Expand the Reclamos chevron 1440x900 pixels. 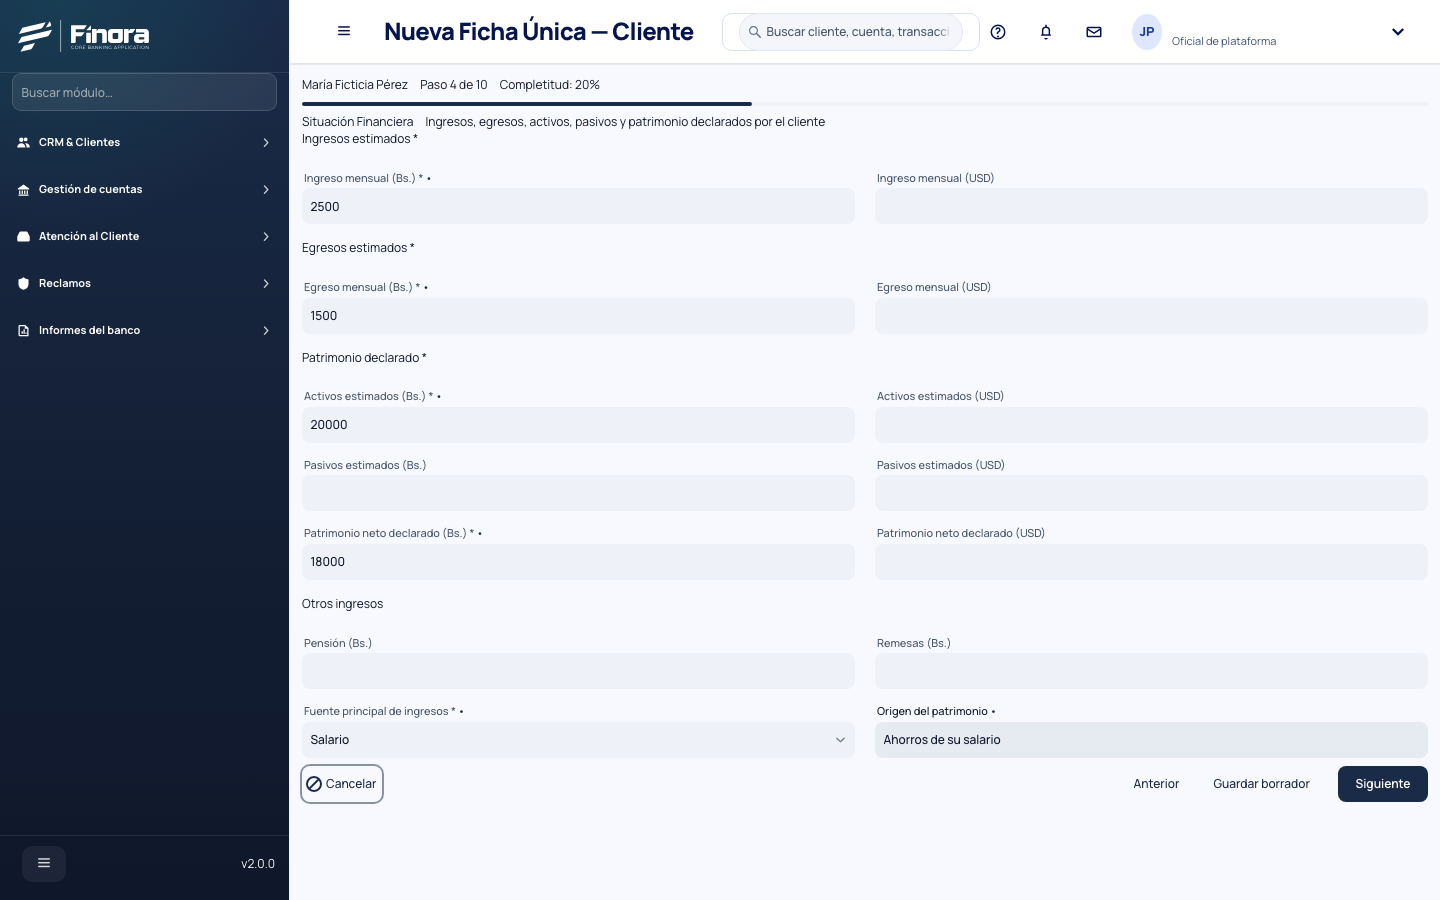click(266, 284)
